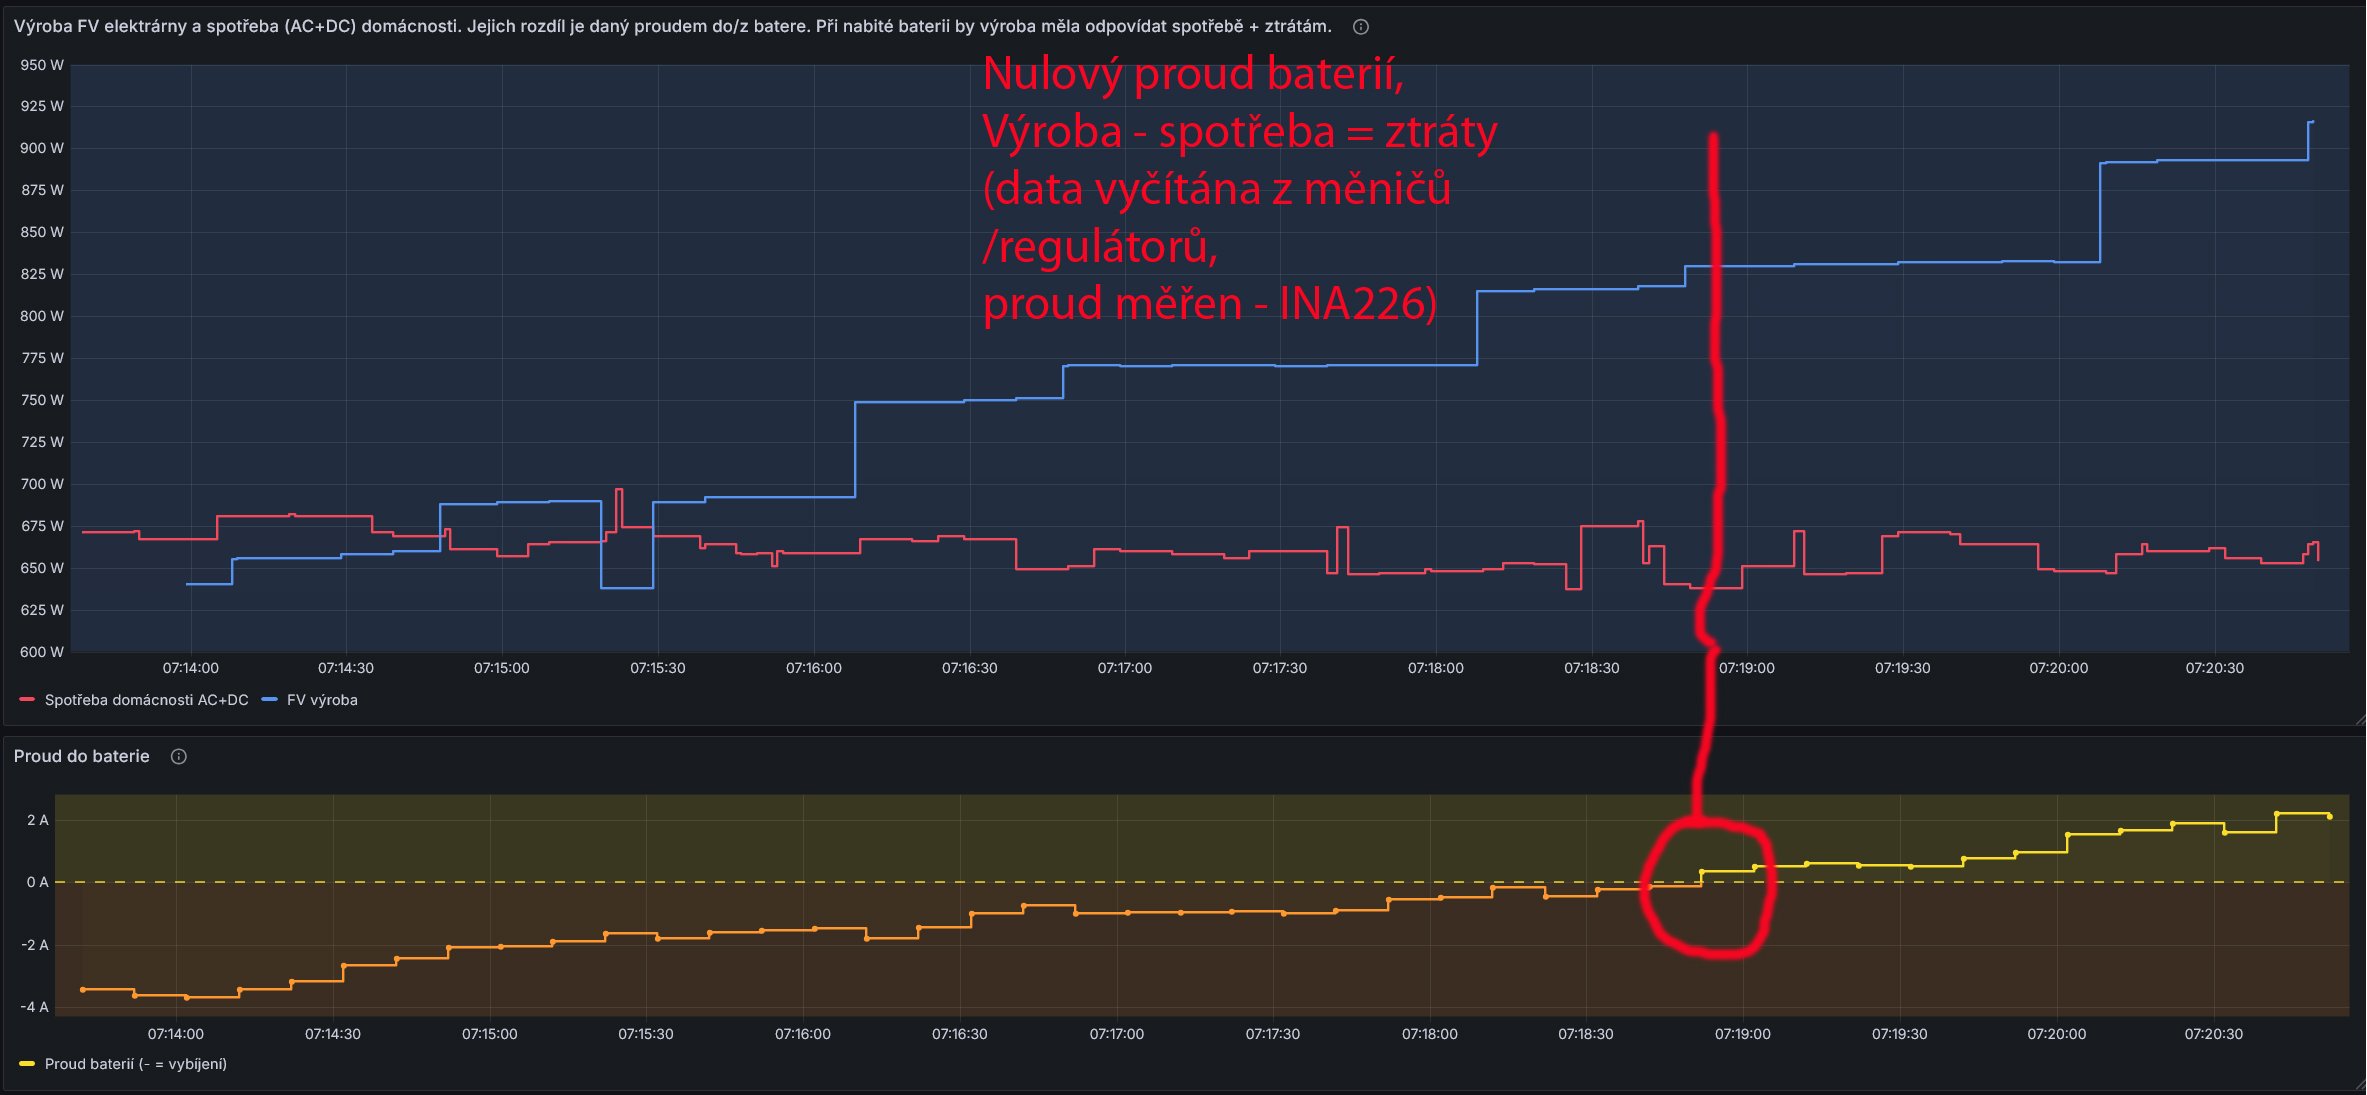2367x1095 pixels.
Task: Click 07:14:00 time label on bottom chart
Action: 175,1034
